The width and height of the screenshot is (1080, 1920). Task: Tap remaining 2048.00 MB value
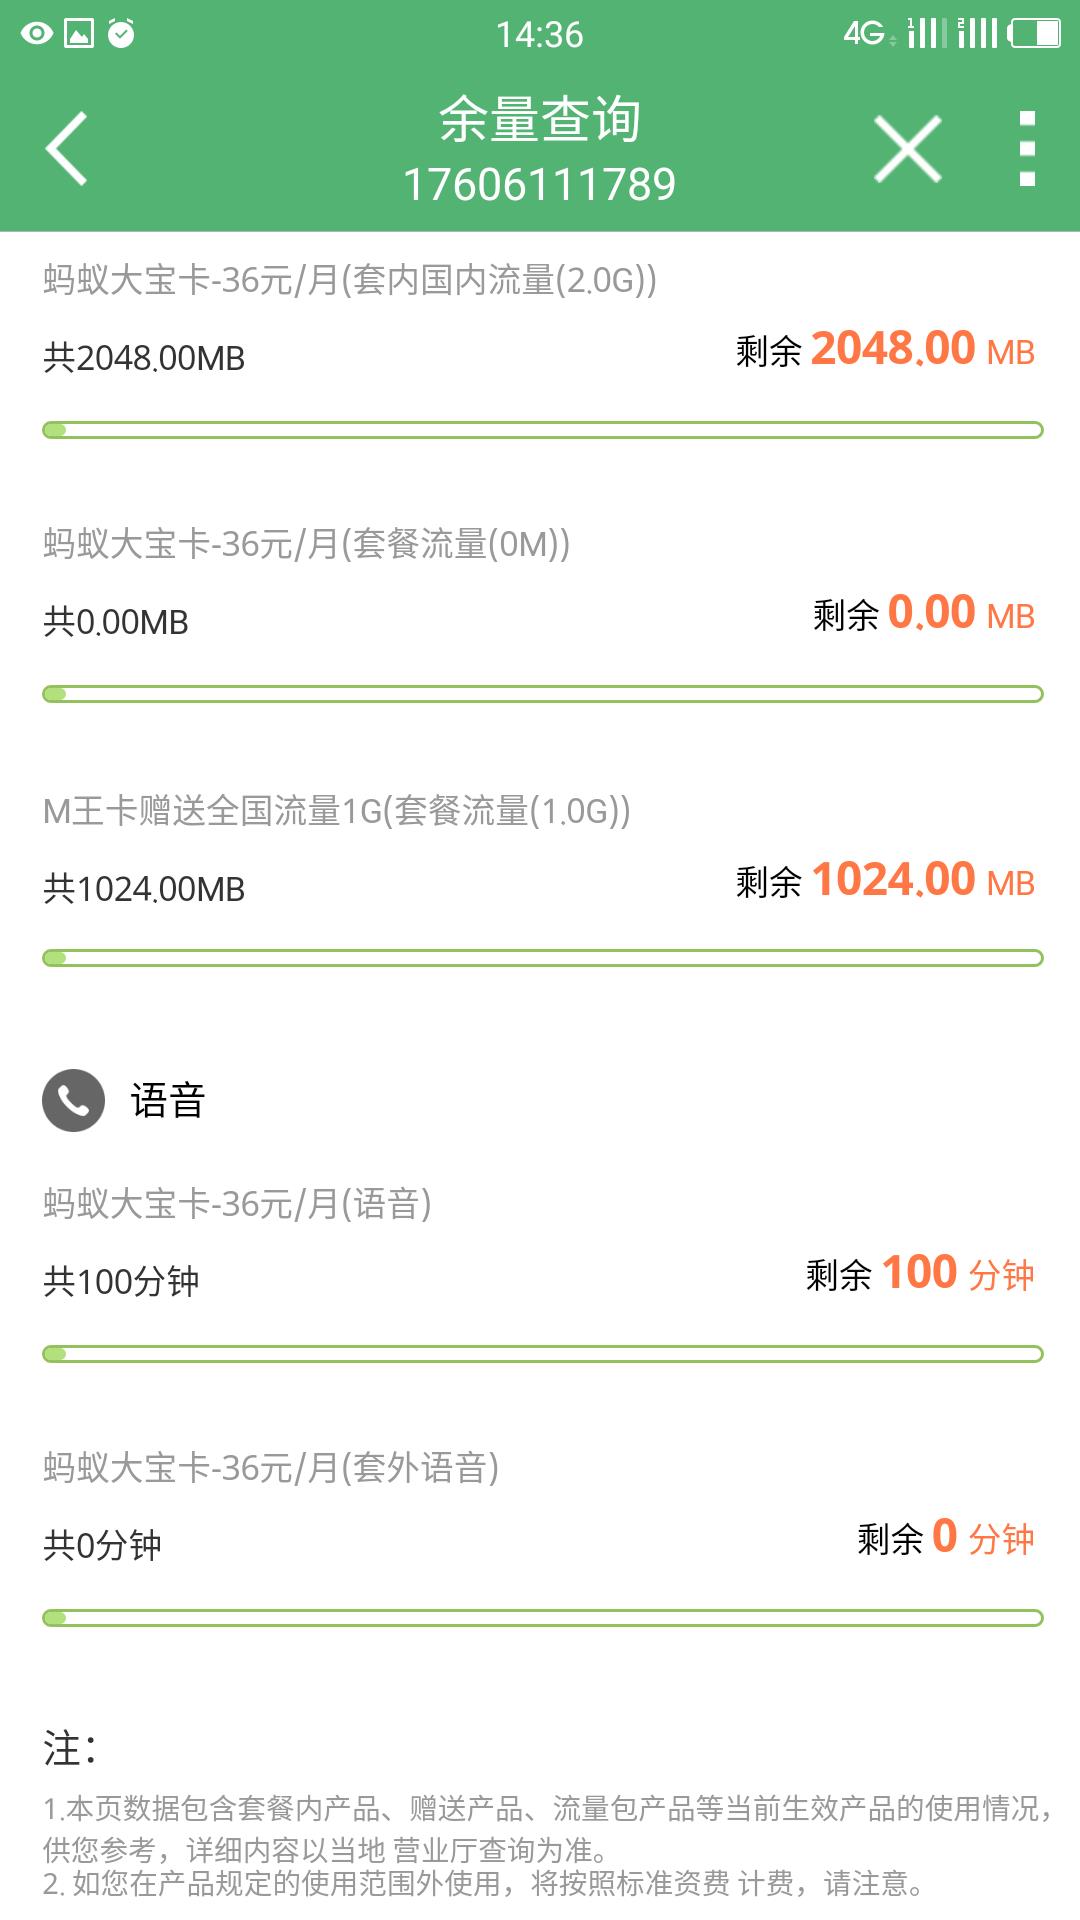(892, 350)
